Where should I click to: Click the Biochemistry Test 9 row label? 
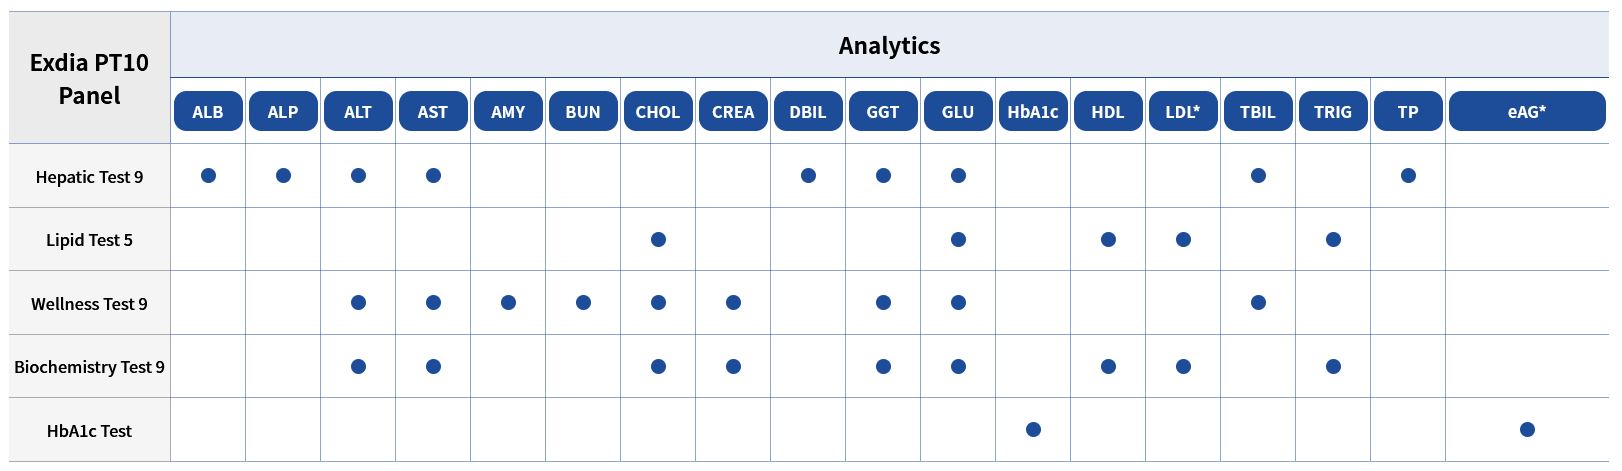tap(89, 367)
